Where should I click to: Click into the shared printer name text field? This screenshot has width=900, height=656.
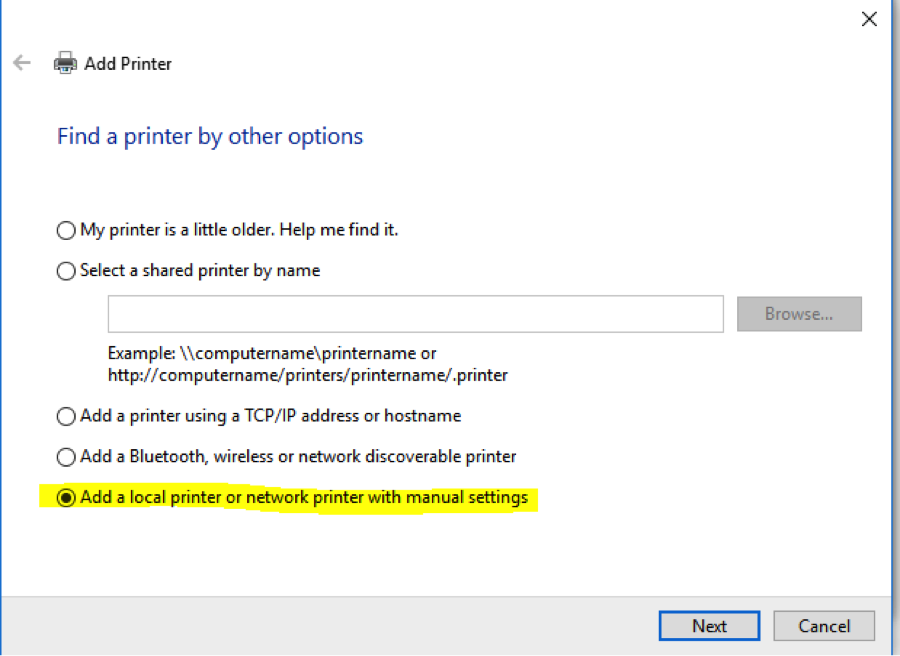[415, 314]
